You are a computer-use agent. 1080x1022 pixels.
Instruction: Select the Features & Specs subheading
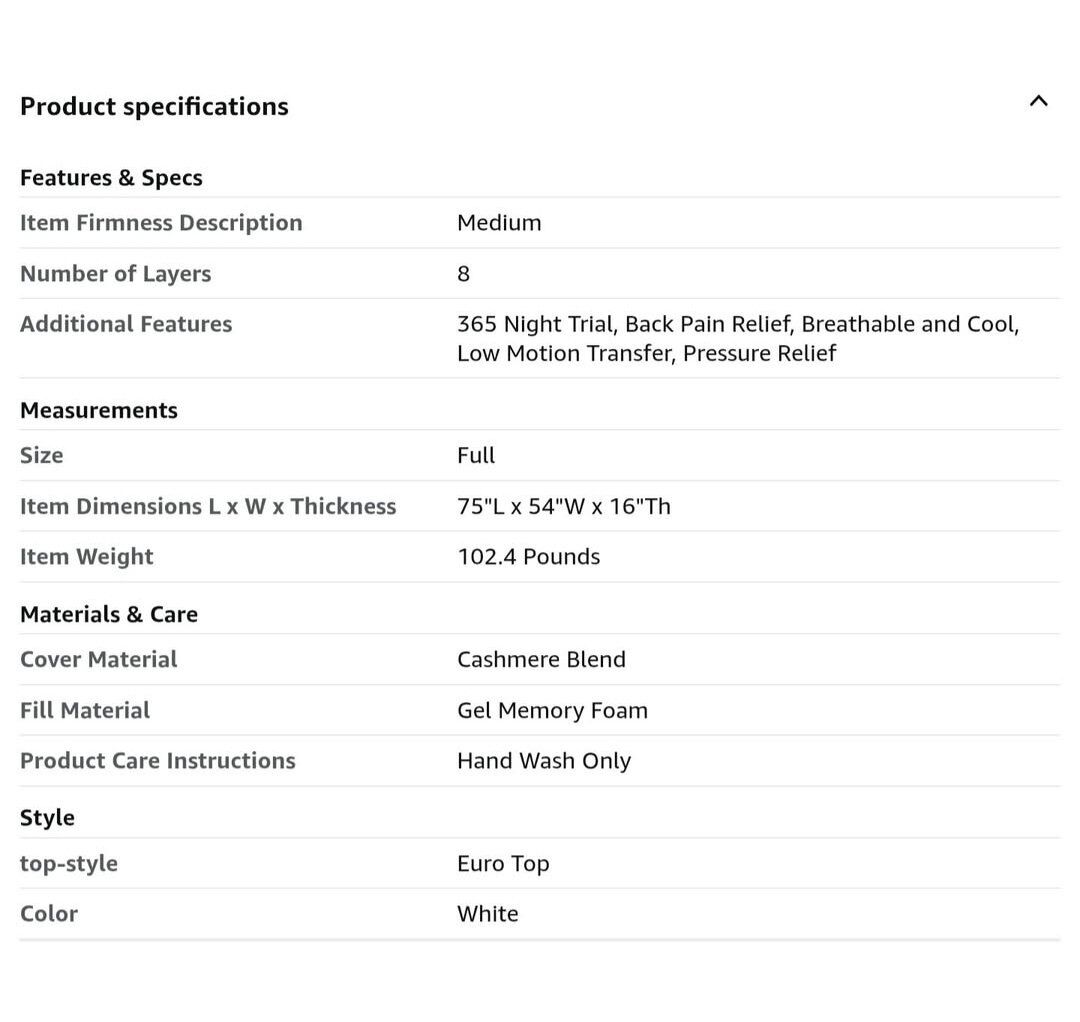click(x=111, y=178)
